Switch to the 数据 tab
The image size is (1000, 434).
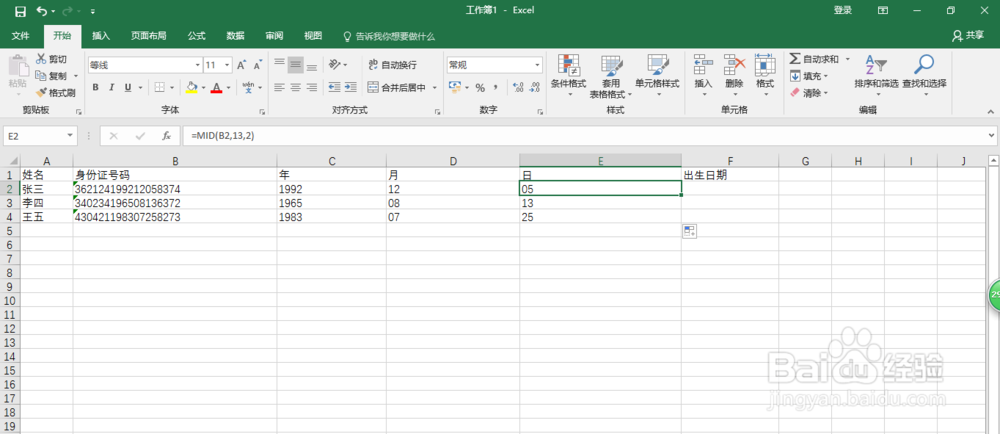pyautogui.click(x=235, y=36)
